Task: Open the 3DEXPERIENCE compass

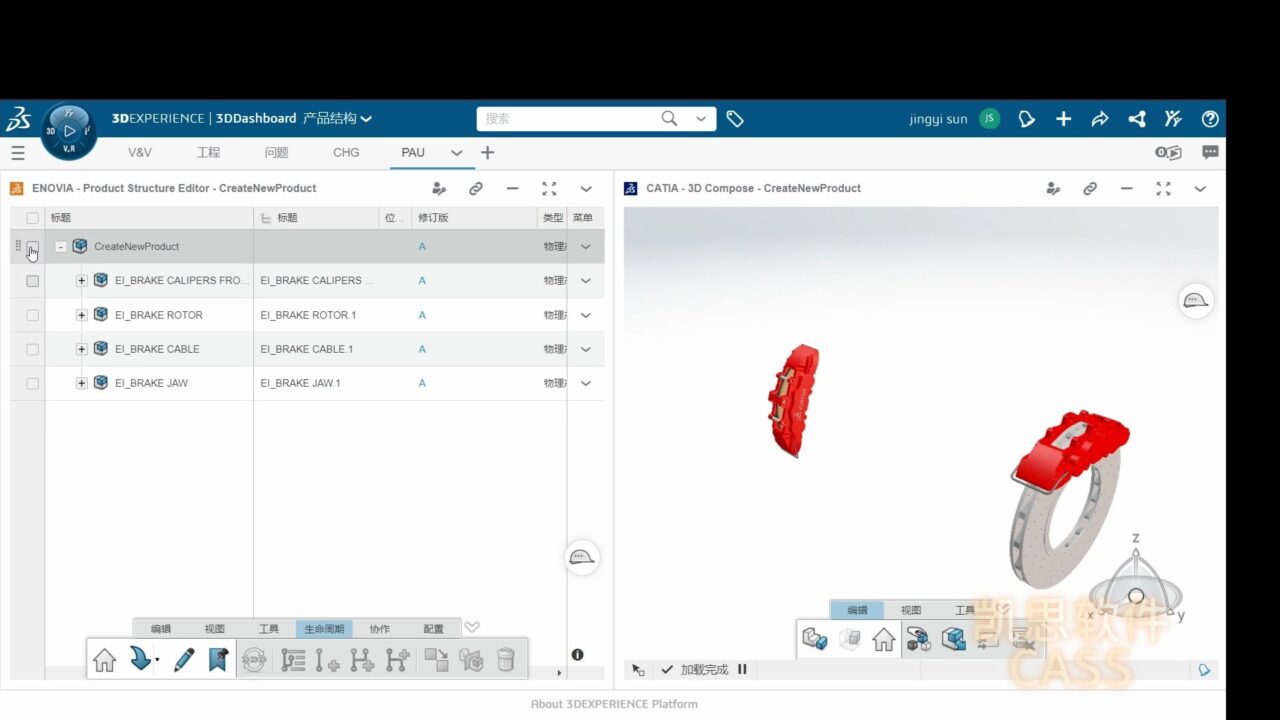Action: point(69,131)
